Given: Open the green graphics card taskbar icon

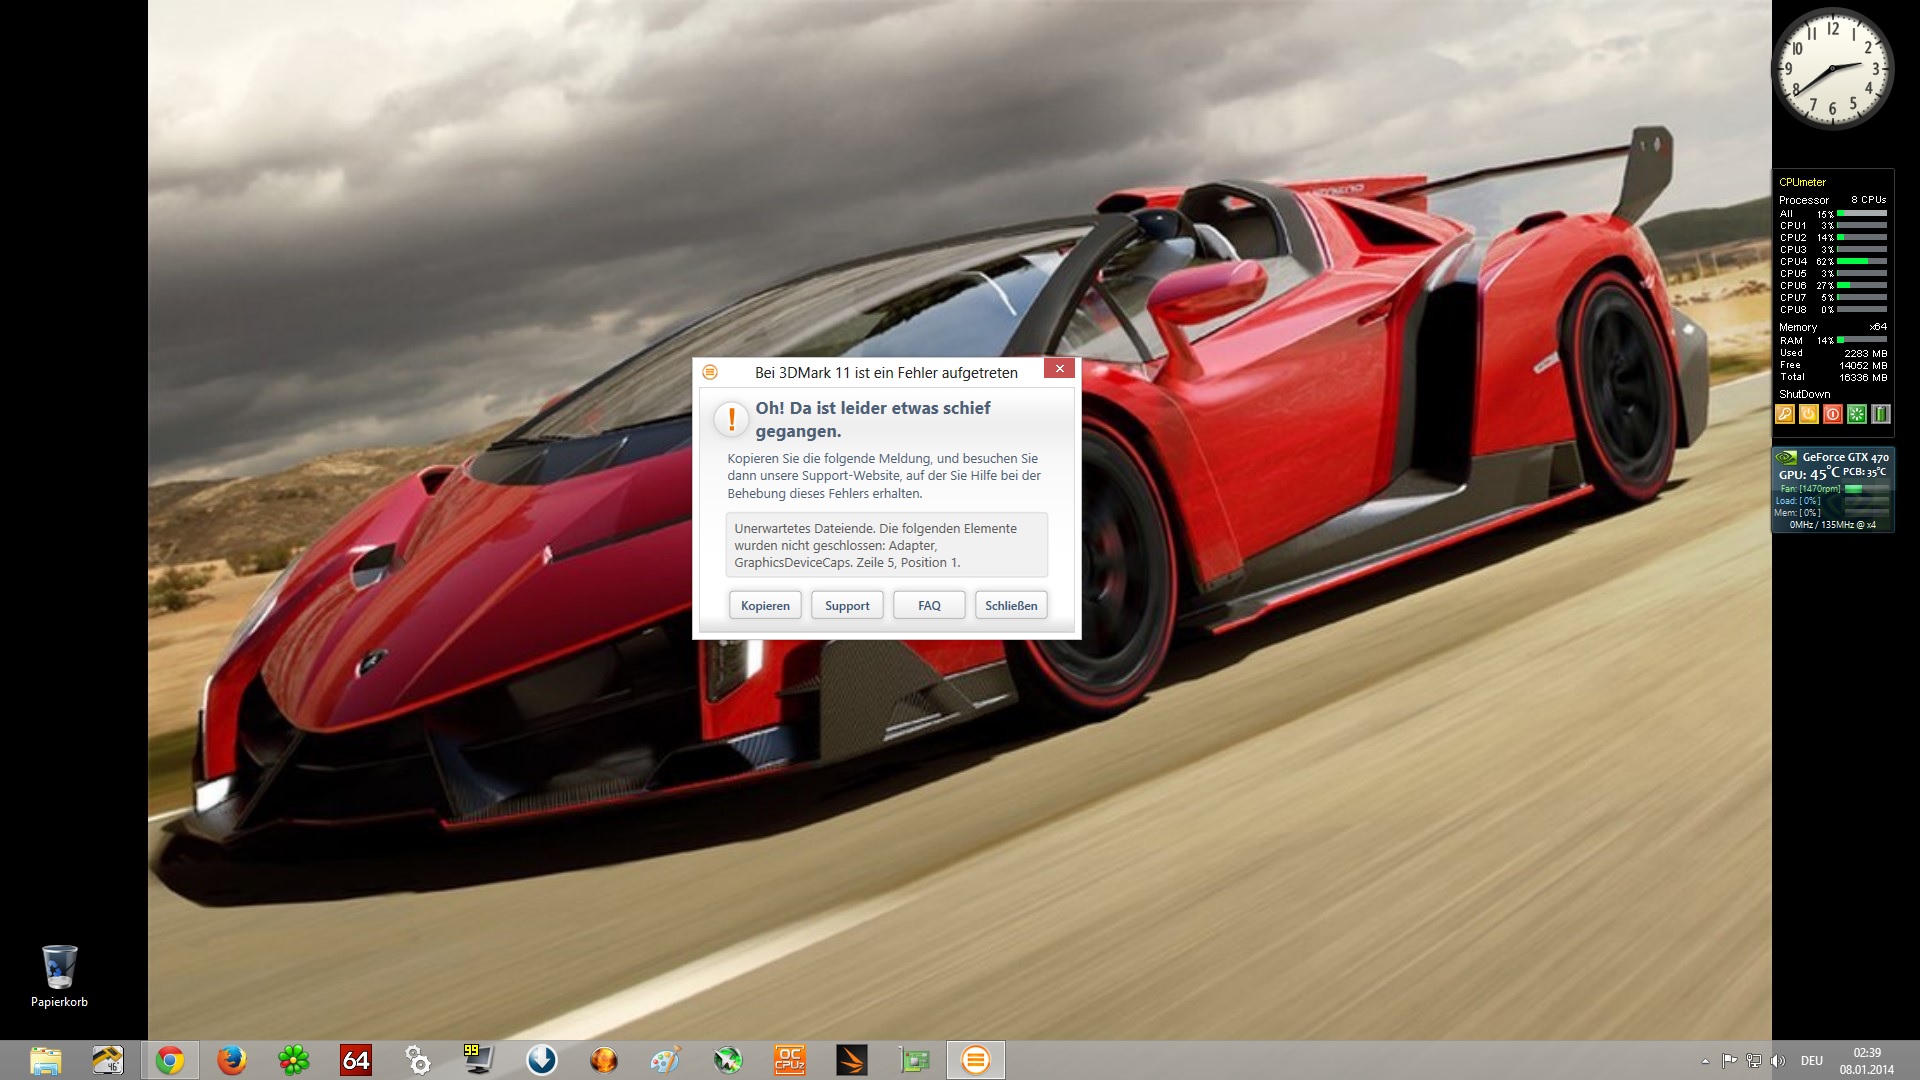Looking at the screenshot, I should (913, 1060).
